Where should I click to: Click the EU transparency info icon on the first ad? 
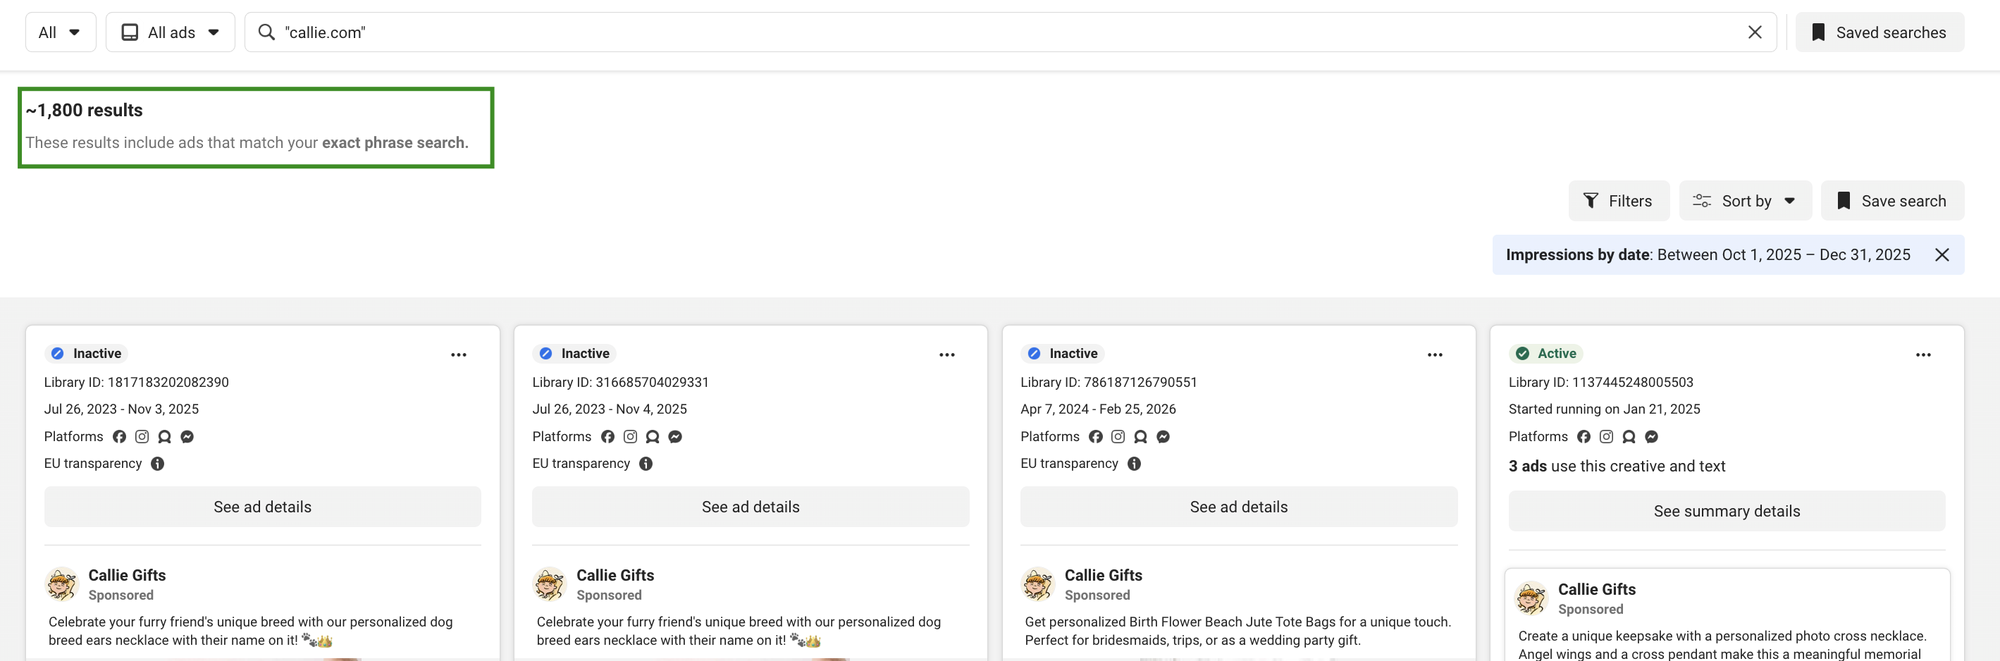(x=157, y=464)
